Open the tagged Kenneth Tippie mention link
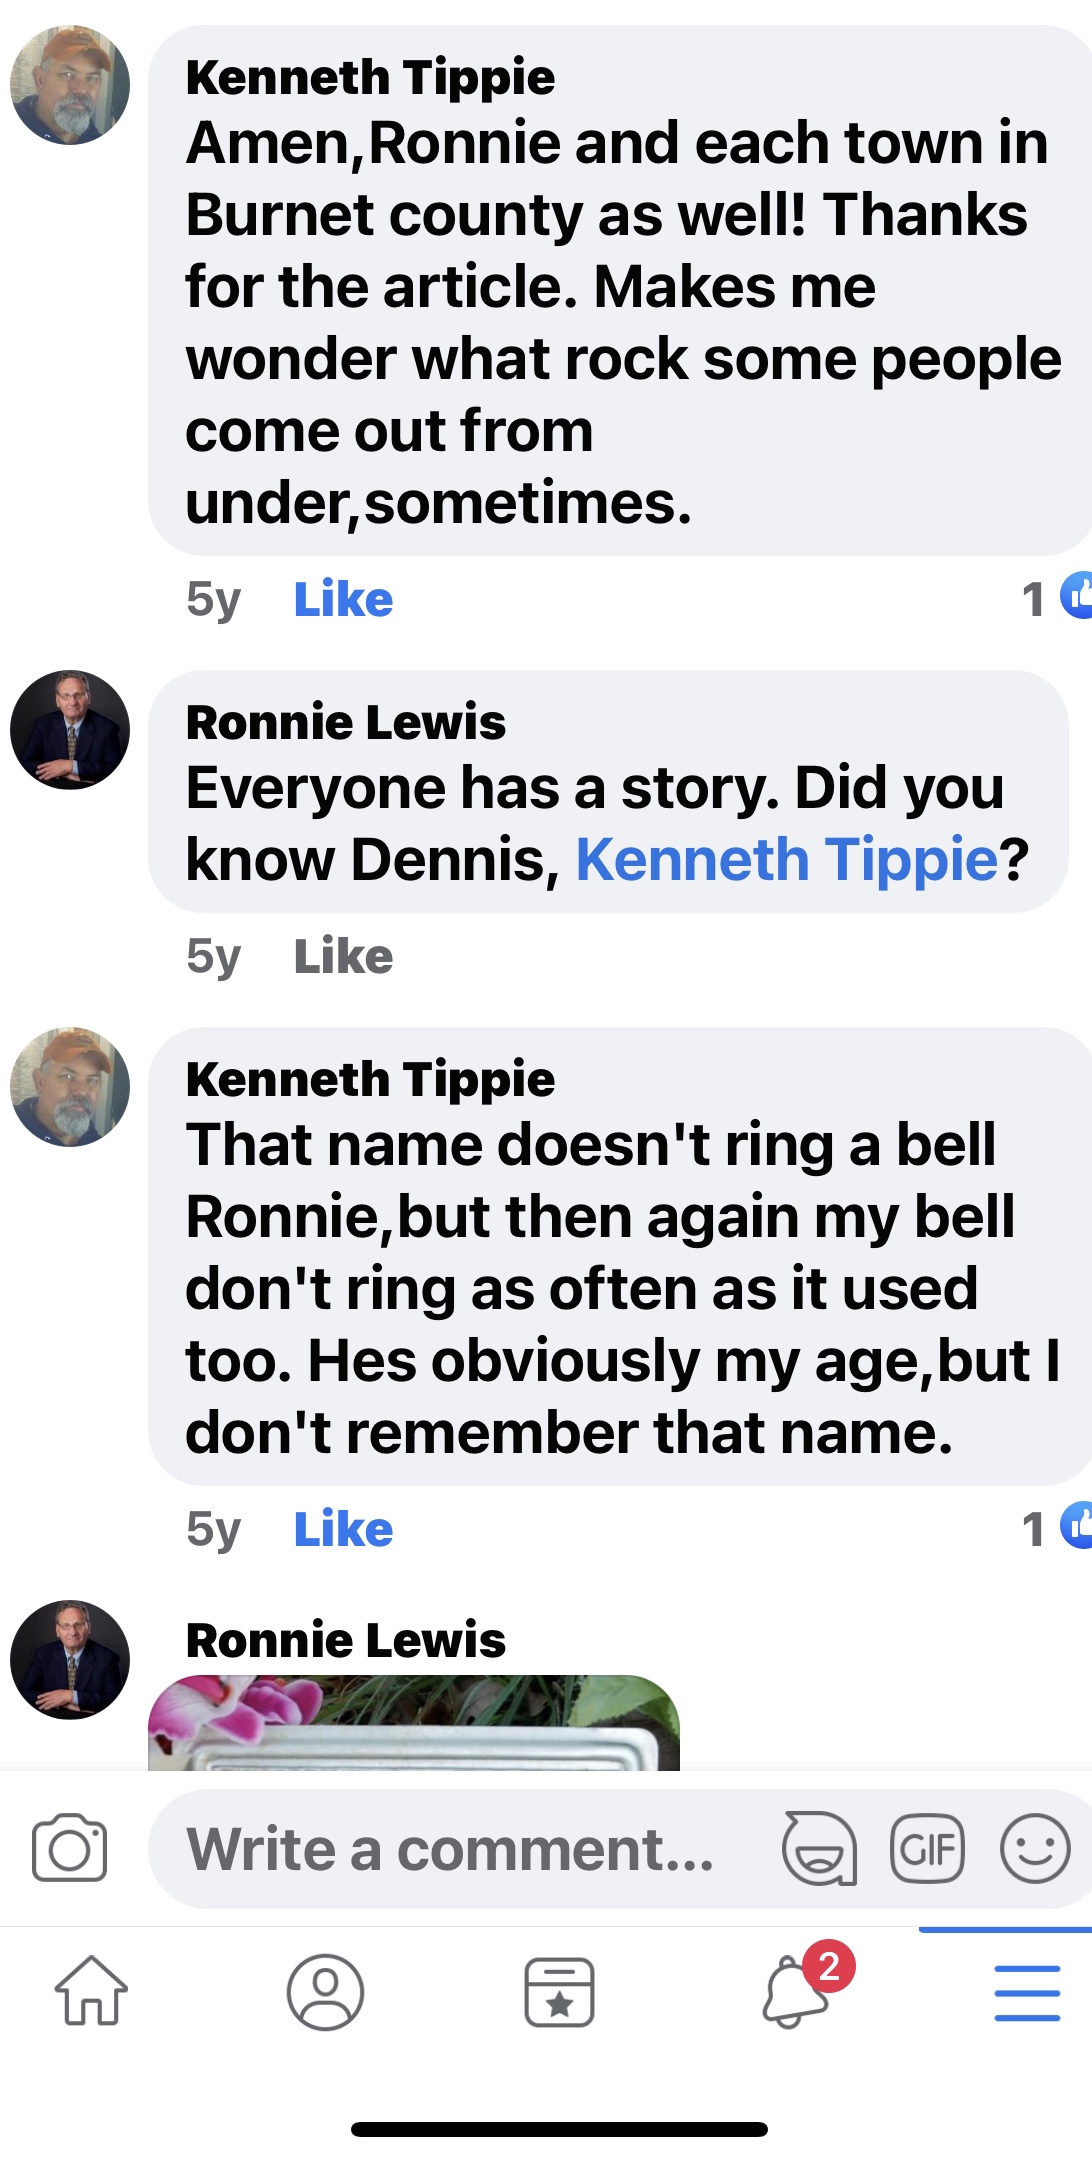Viewport: 1092px width, 2161px height. click(787, 860)
